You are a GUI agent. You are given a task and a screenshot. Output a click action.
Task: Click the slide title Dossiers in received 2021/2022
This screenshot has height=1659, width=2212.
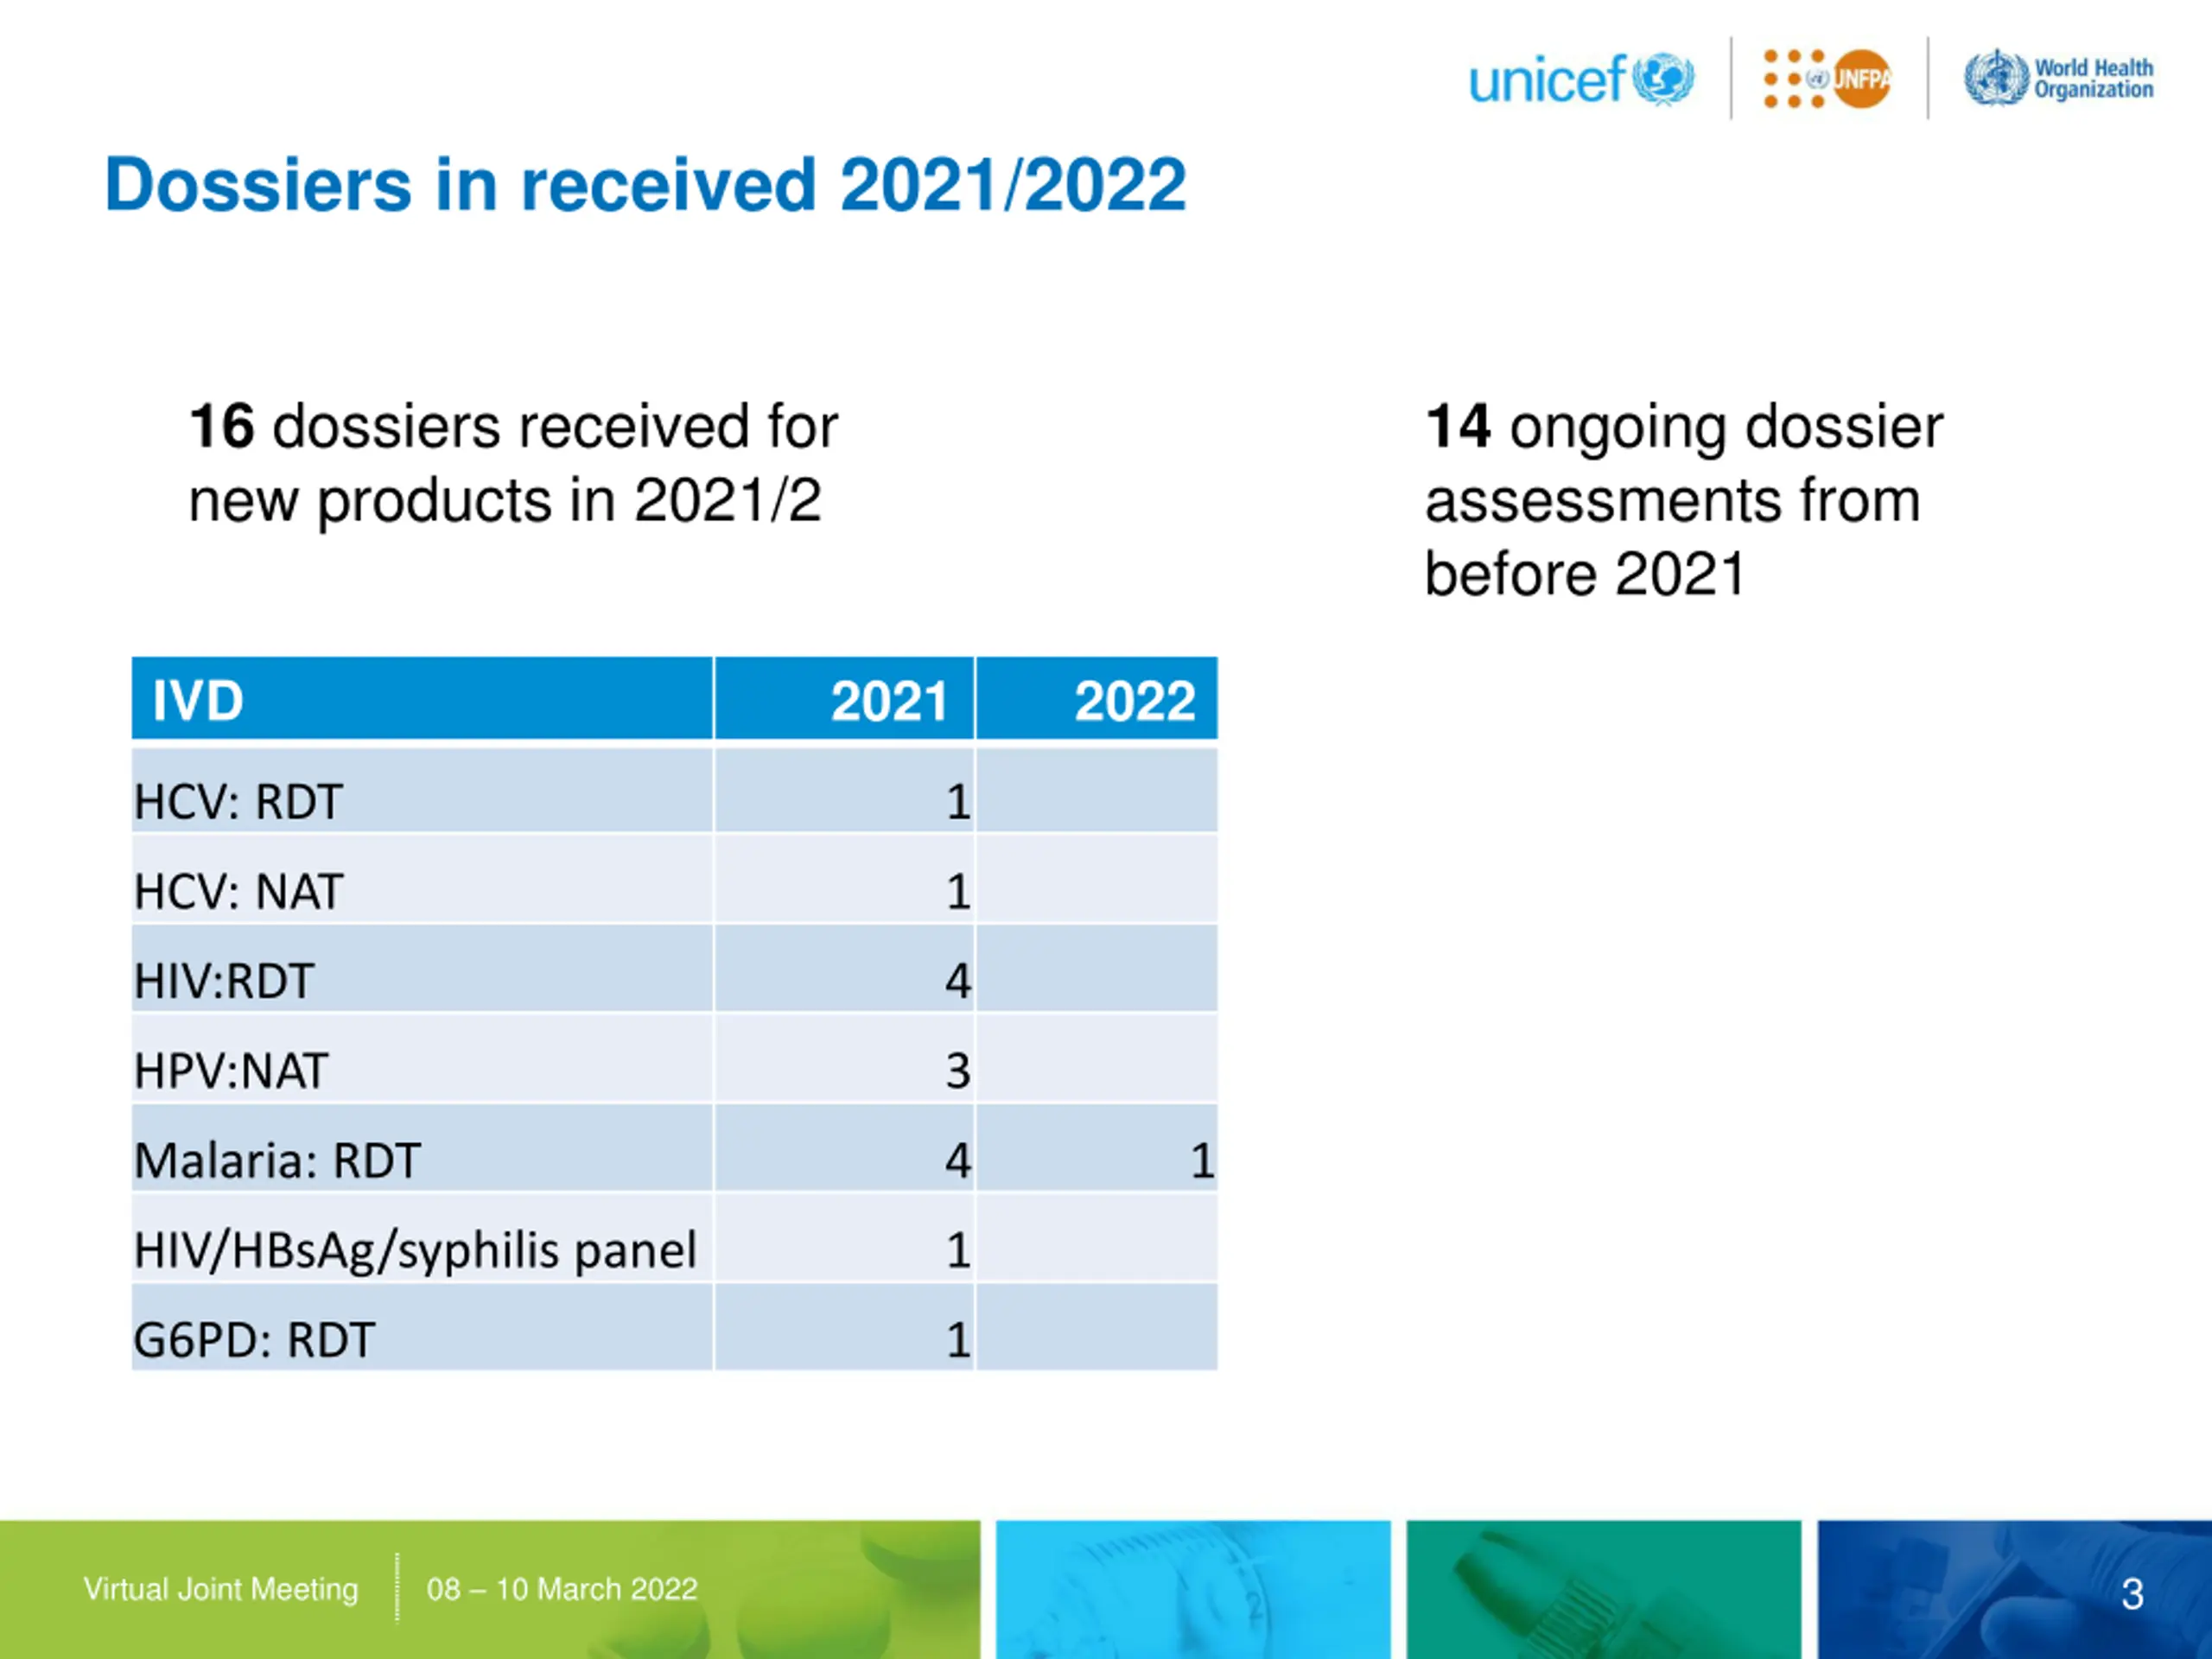(645, 185)
